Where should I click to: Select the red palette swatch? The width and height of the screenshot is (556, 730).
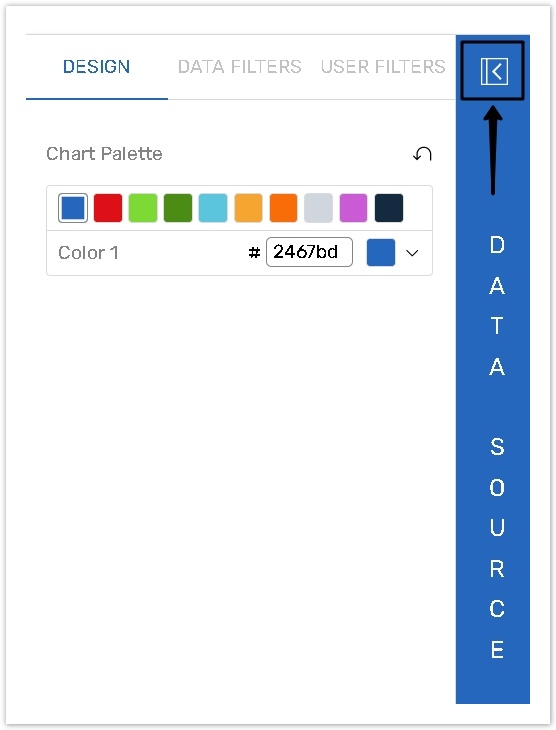[108, 208]
